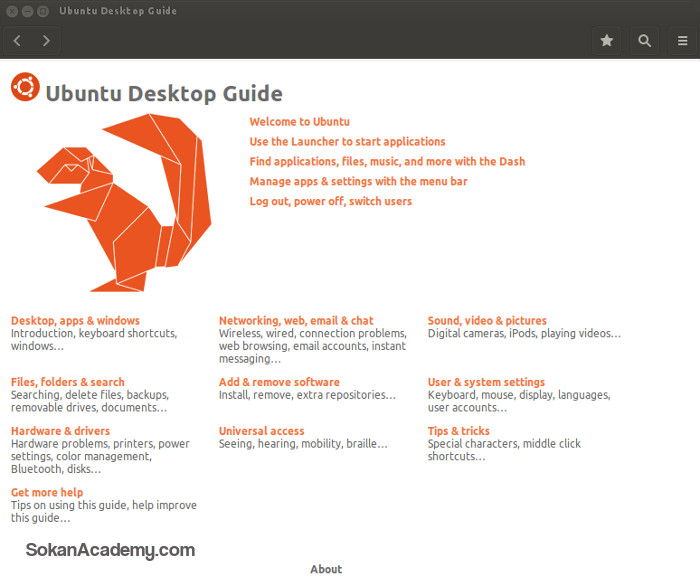The image size is (700, 586).
Task: Open Sound, video & pictures topic
Action: (487, 321)
